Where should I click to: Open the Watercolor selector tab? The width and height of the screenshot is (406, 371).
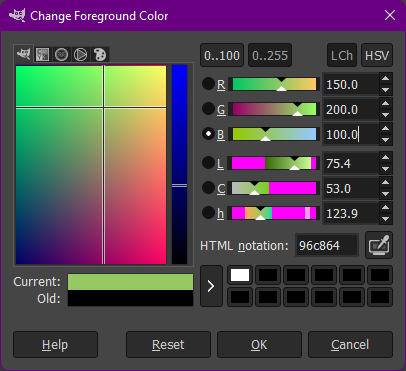click(x=62, y=54)
